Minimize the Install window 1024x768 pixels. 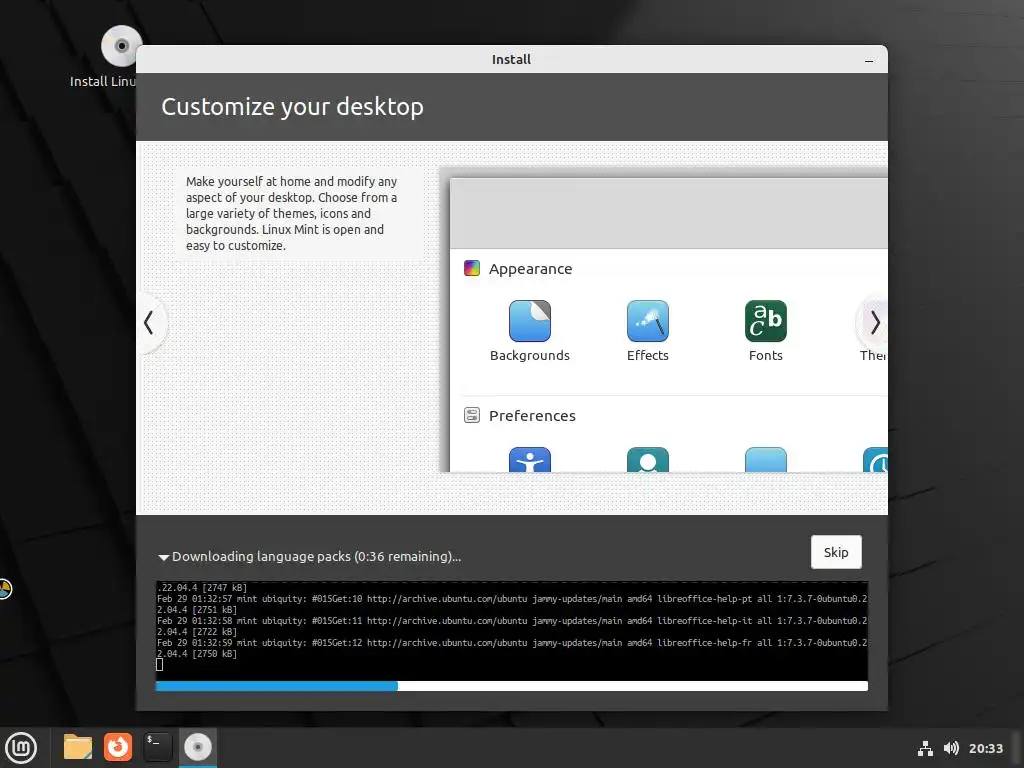click(x=869, y=60)
